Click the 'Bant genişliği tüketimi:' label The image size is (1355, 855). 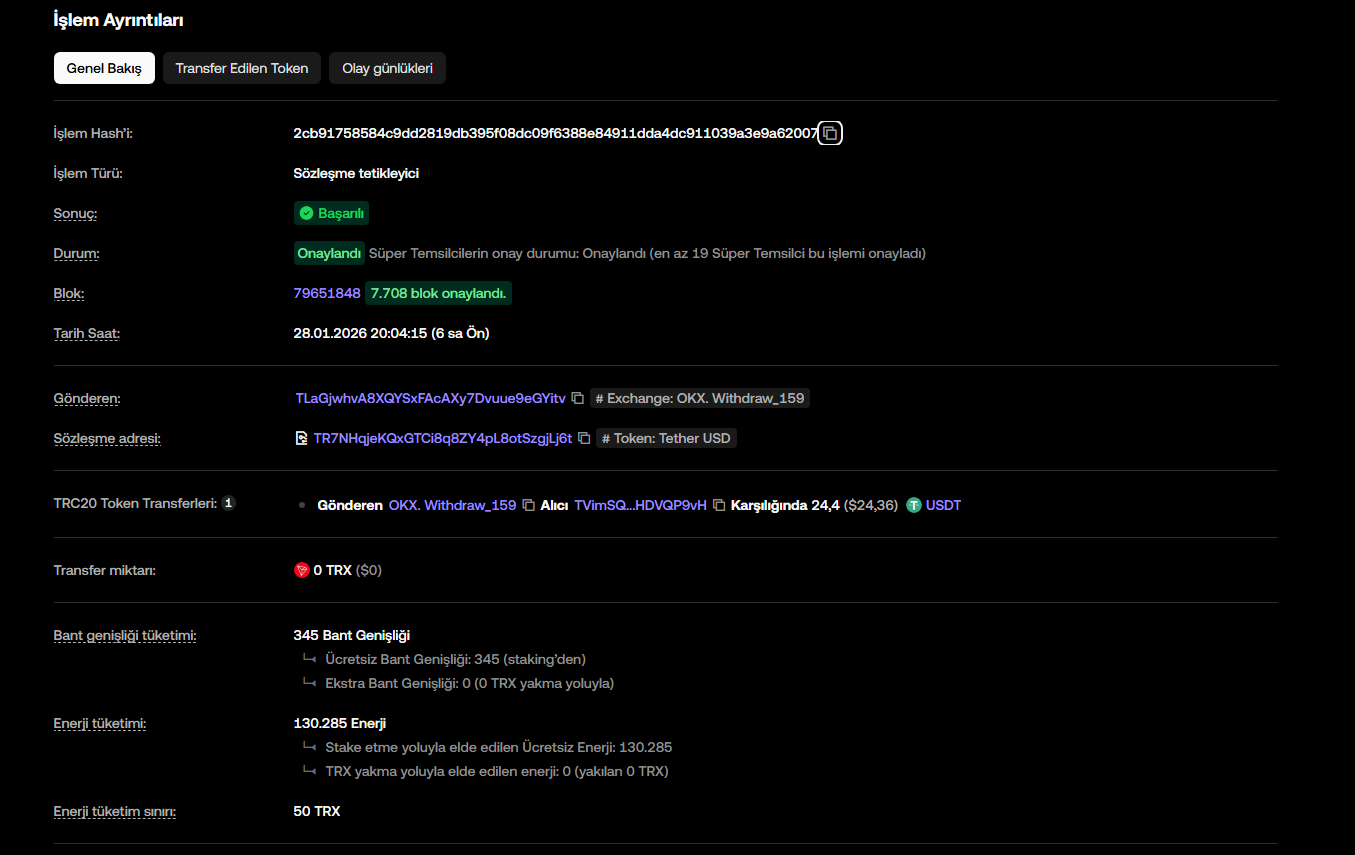(125, 635)
